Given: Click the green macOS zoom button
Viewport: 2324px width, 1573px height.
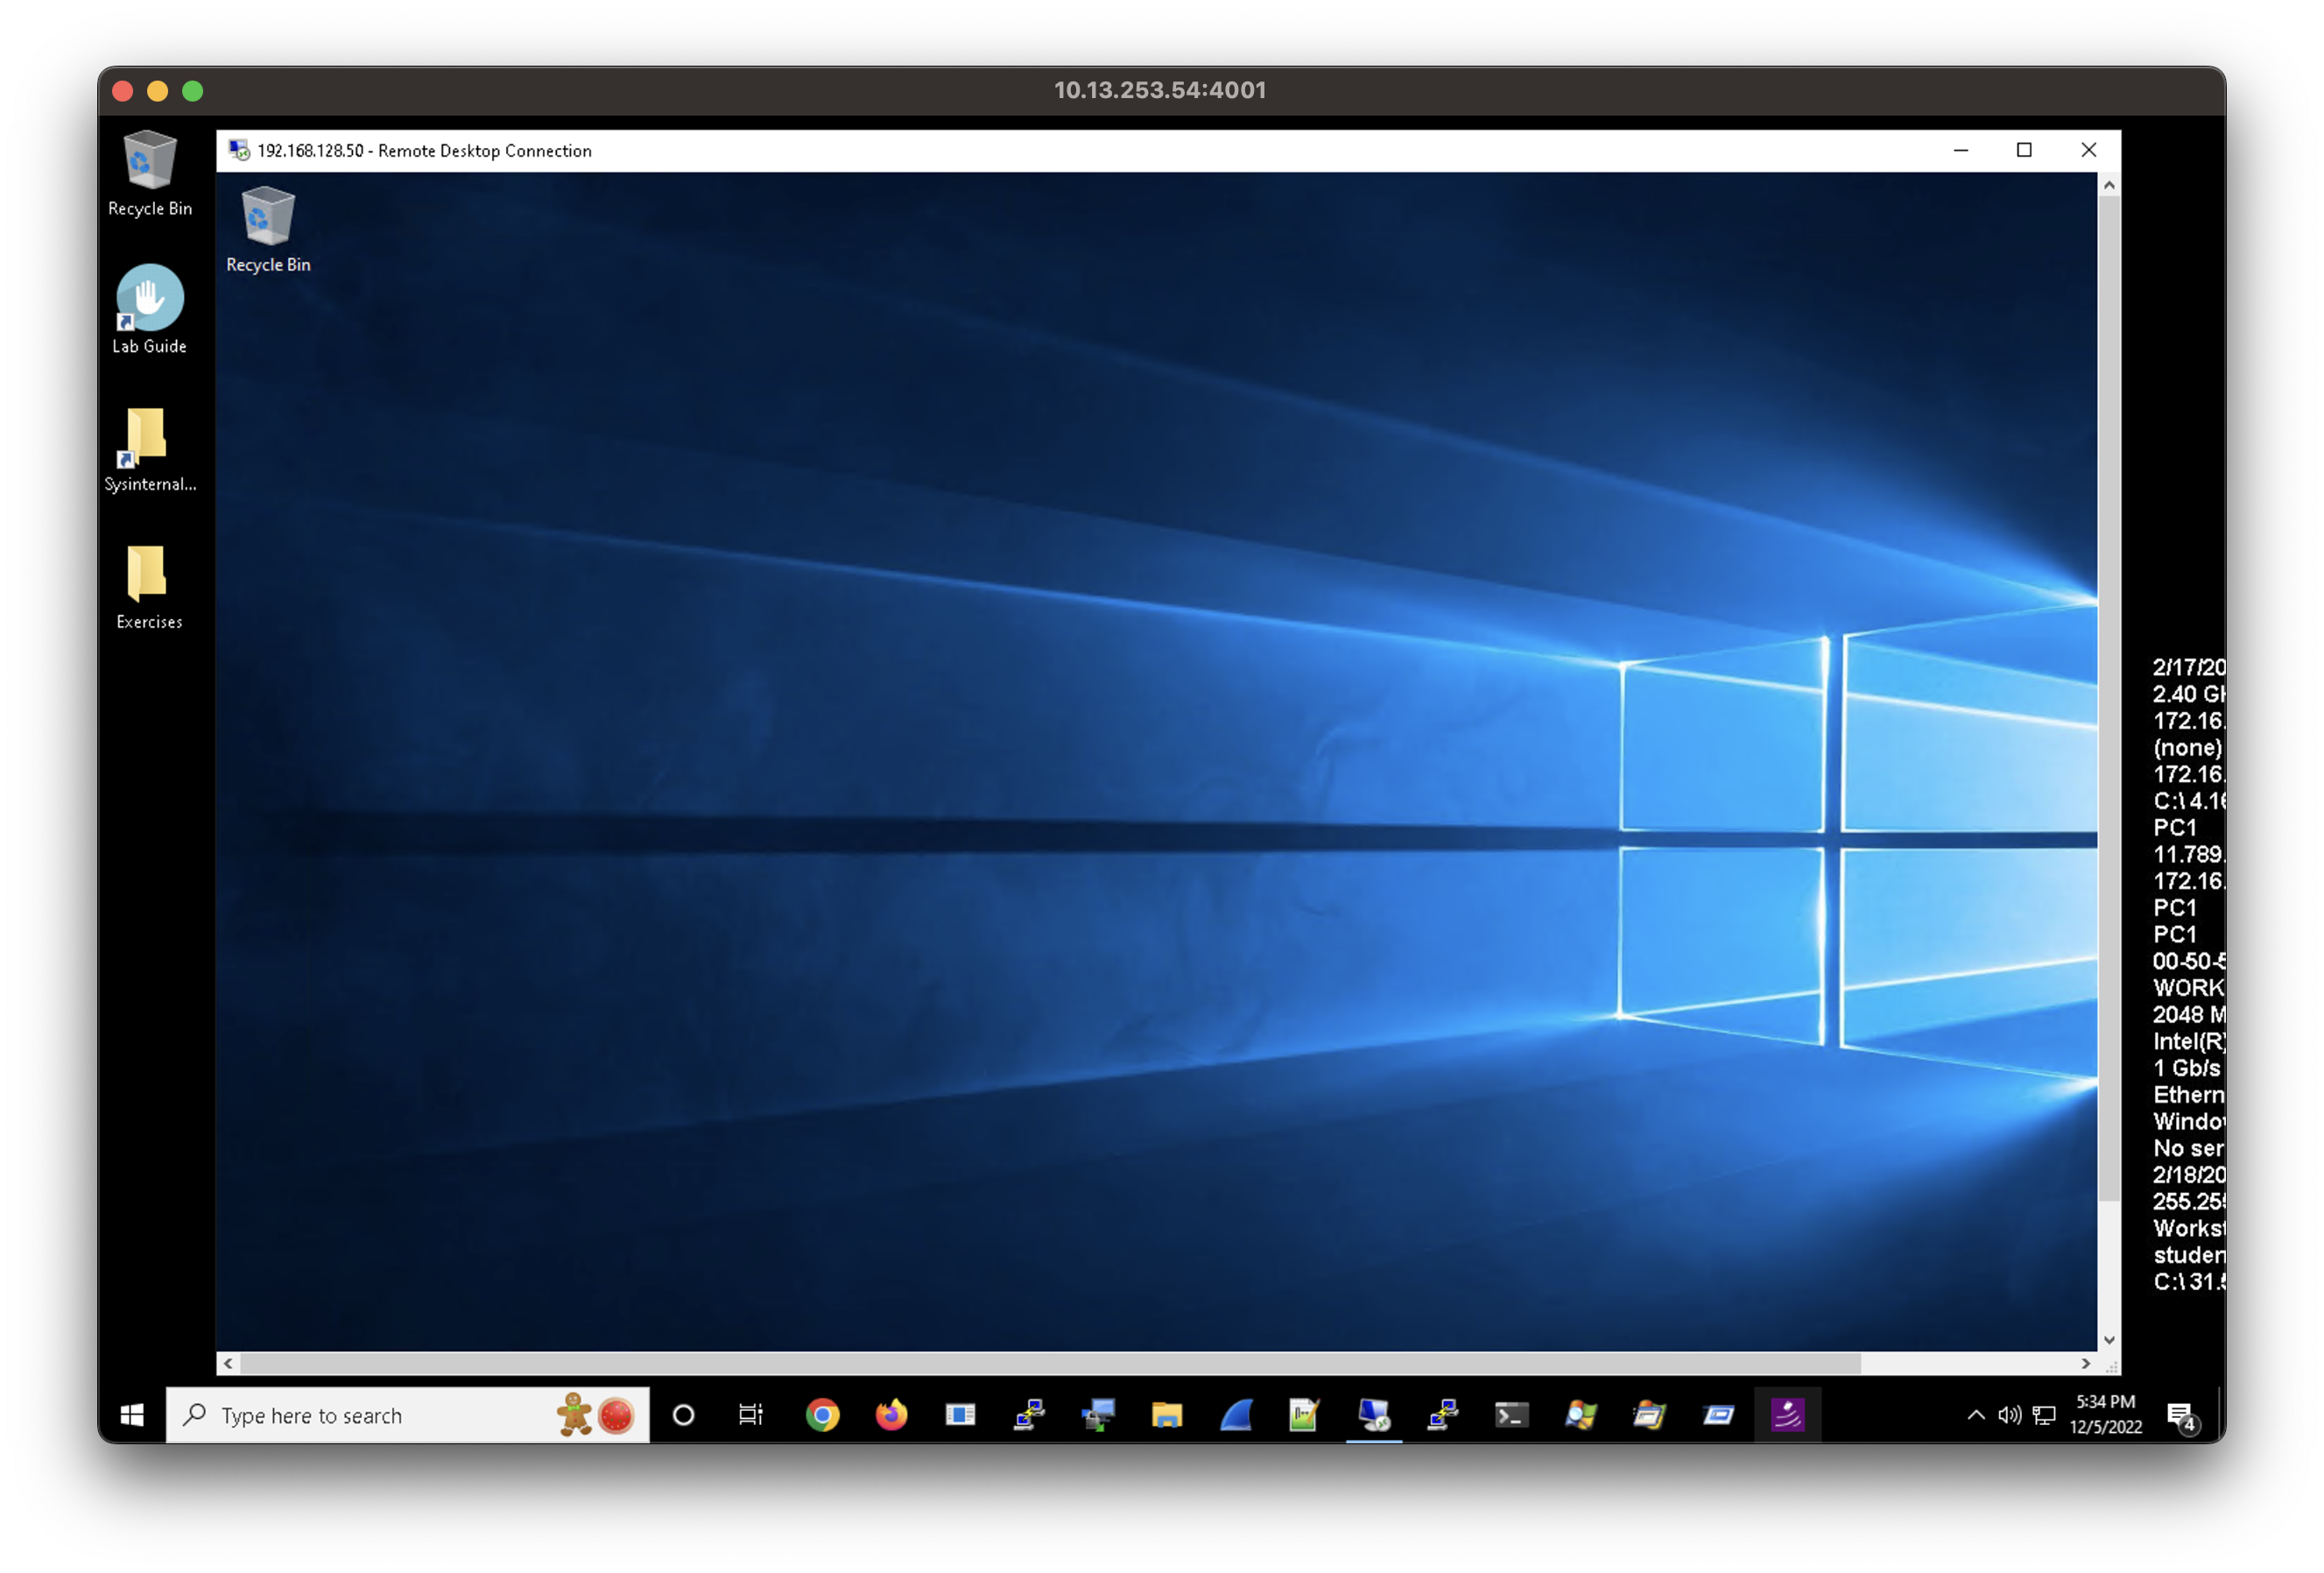Looking at the screenshot, I should 193,91.
